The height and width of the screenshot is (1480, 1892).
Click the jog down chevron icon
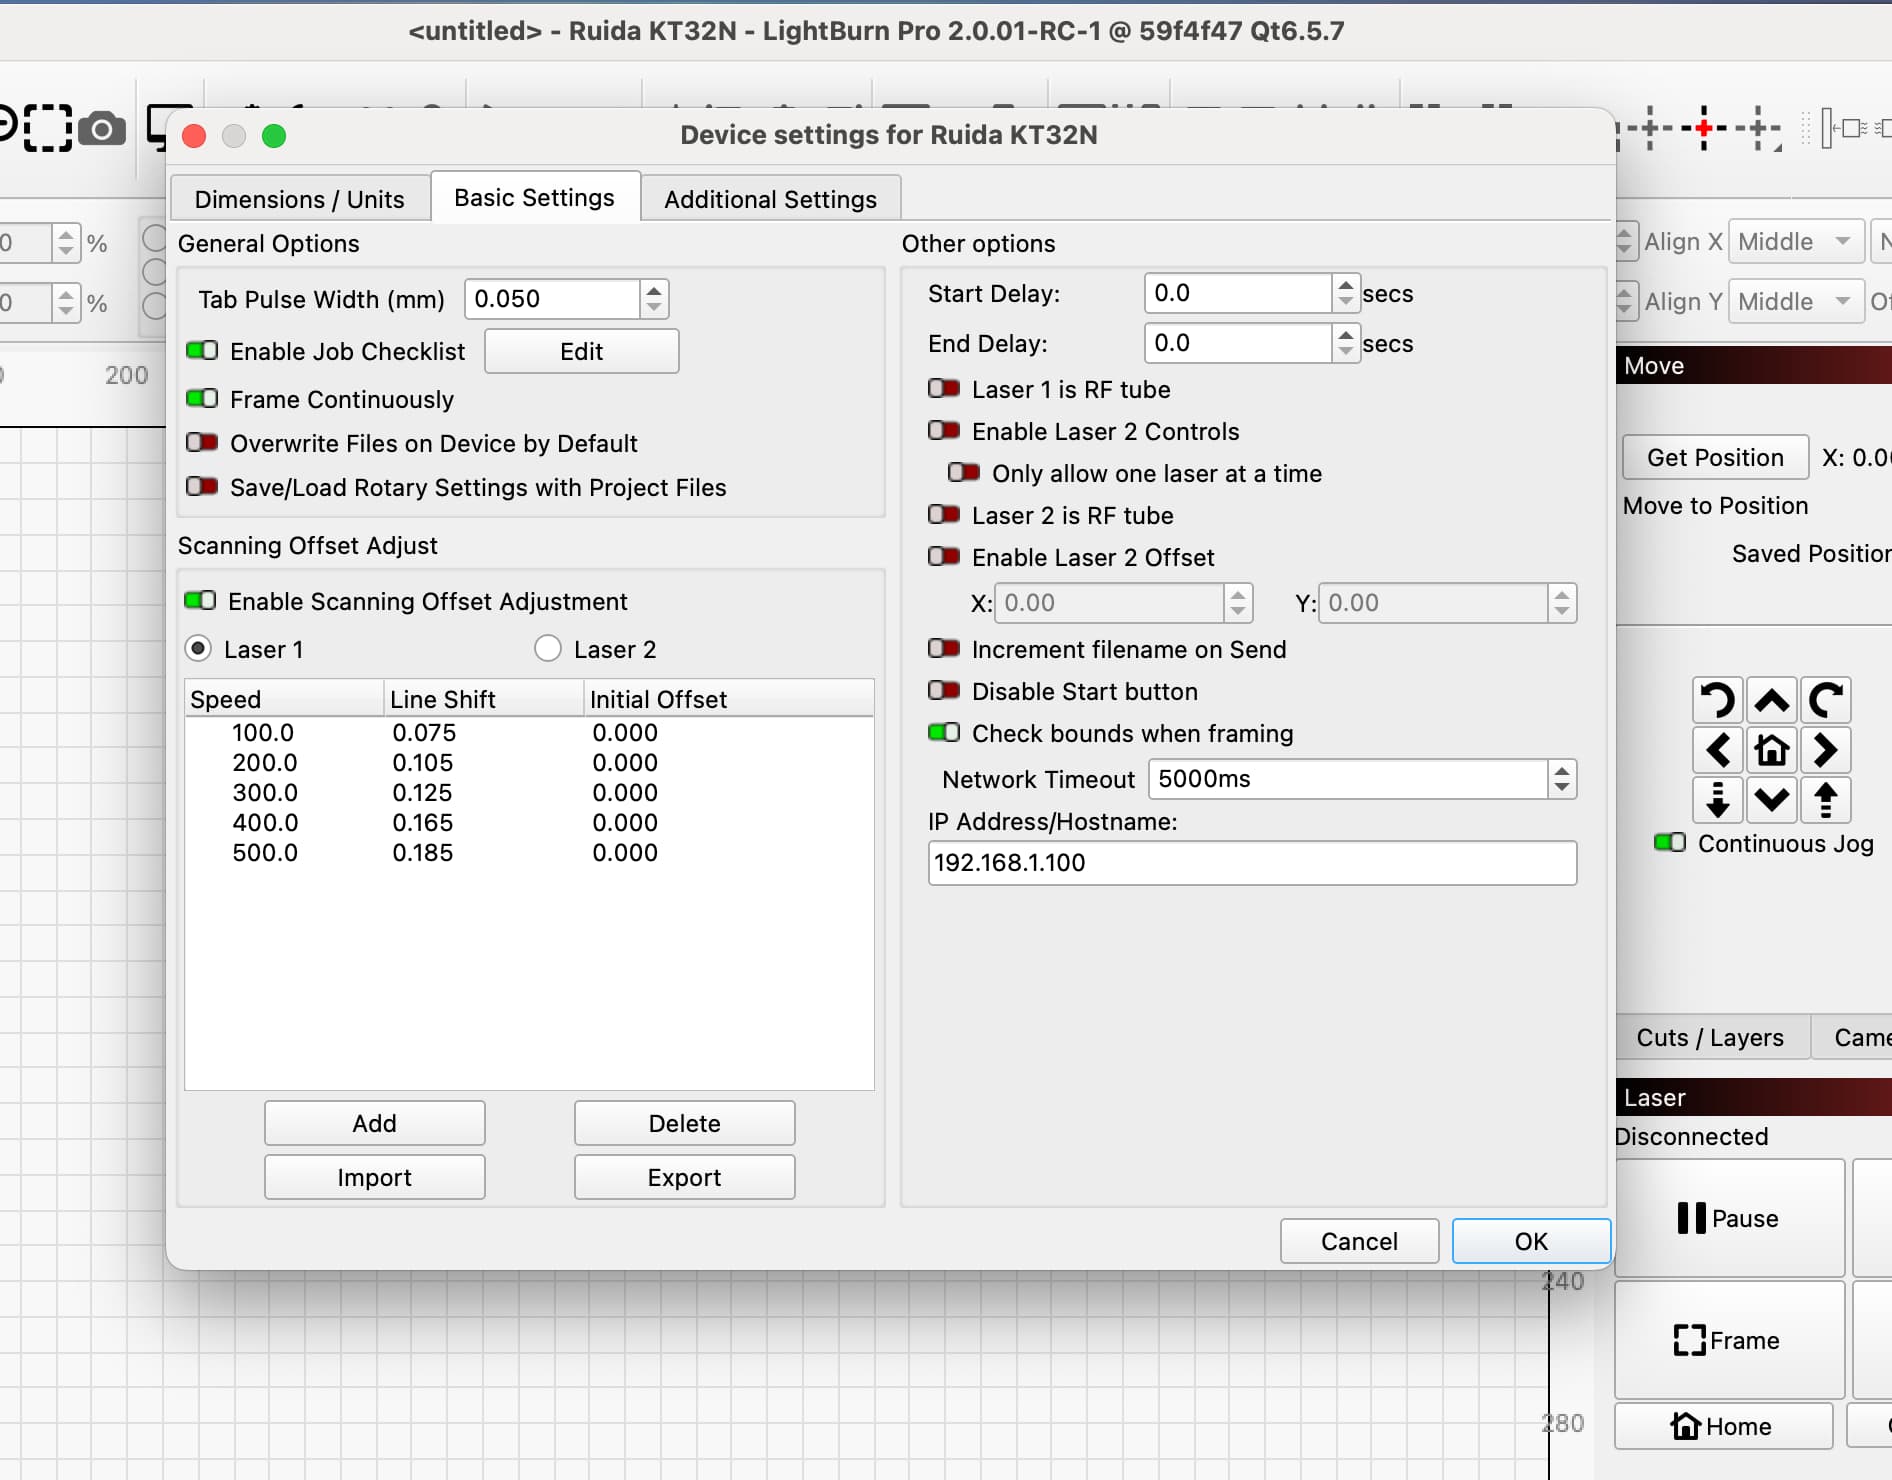[x=1771, y=800]
